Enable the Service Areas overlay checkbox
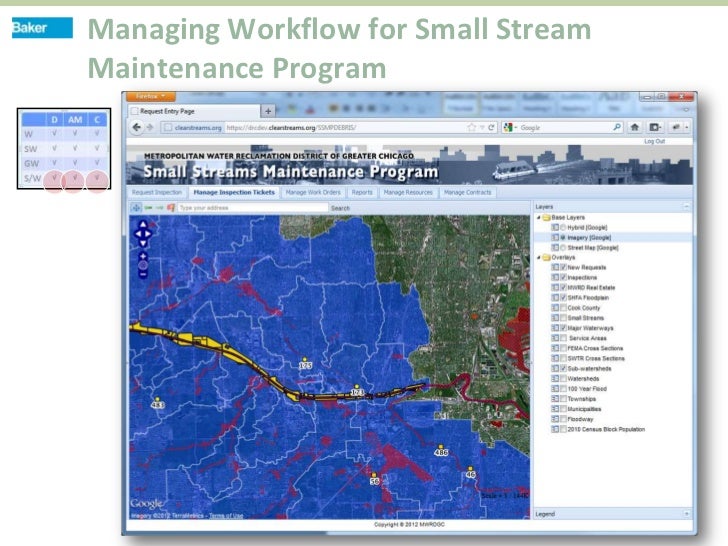 [x=563, y=338]
